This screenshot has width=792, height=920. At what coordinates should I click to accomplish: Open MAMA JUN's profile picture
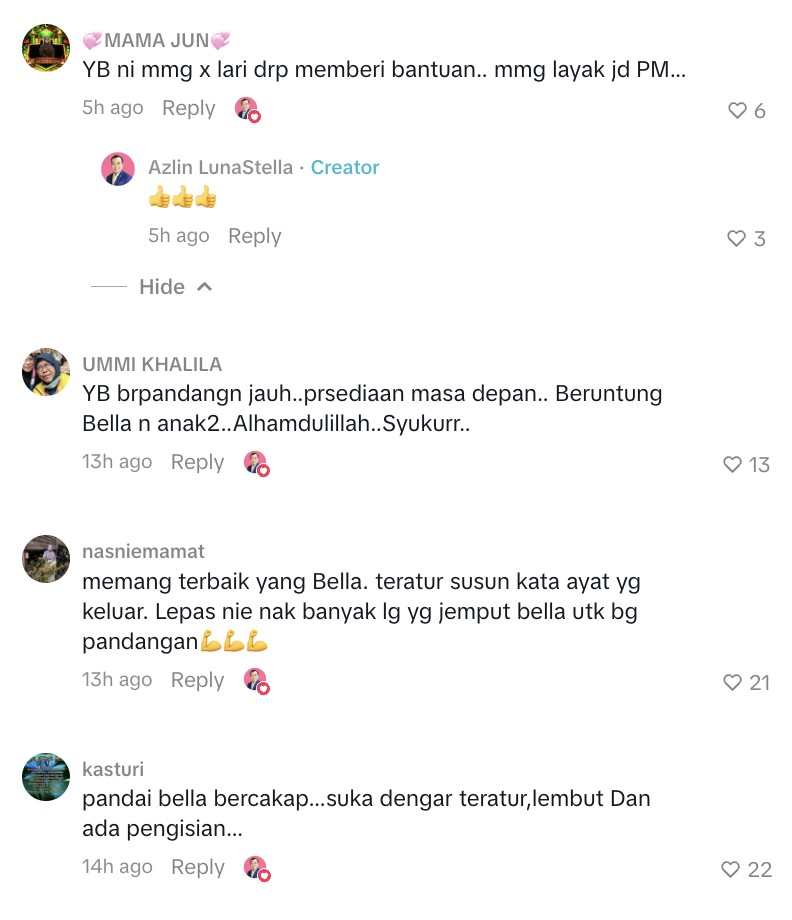point(46,48)
